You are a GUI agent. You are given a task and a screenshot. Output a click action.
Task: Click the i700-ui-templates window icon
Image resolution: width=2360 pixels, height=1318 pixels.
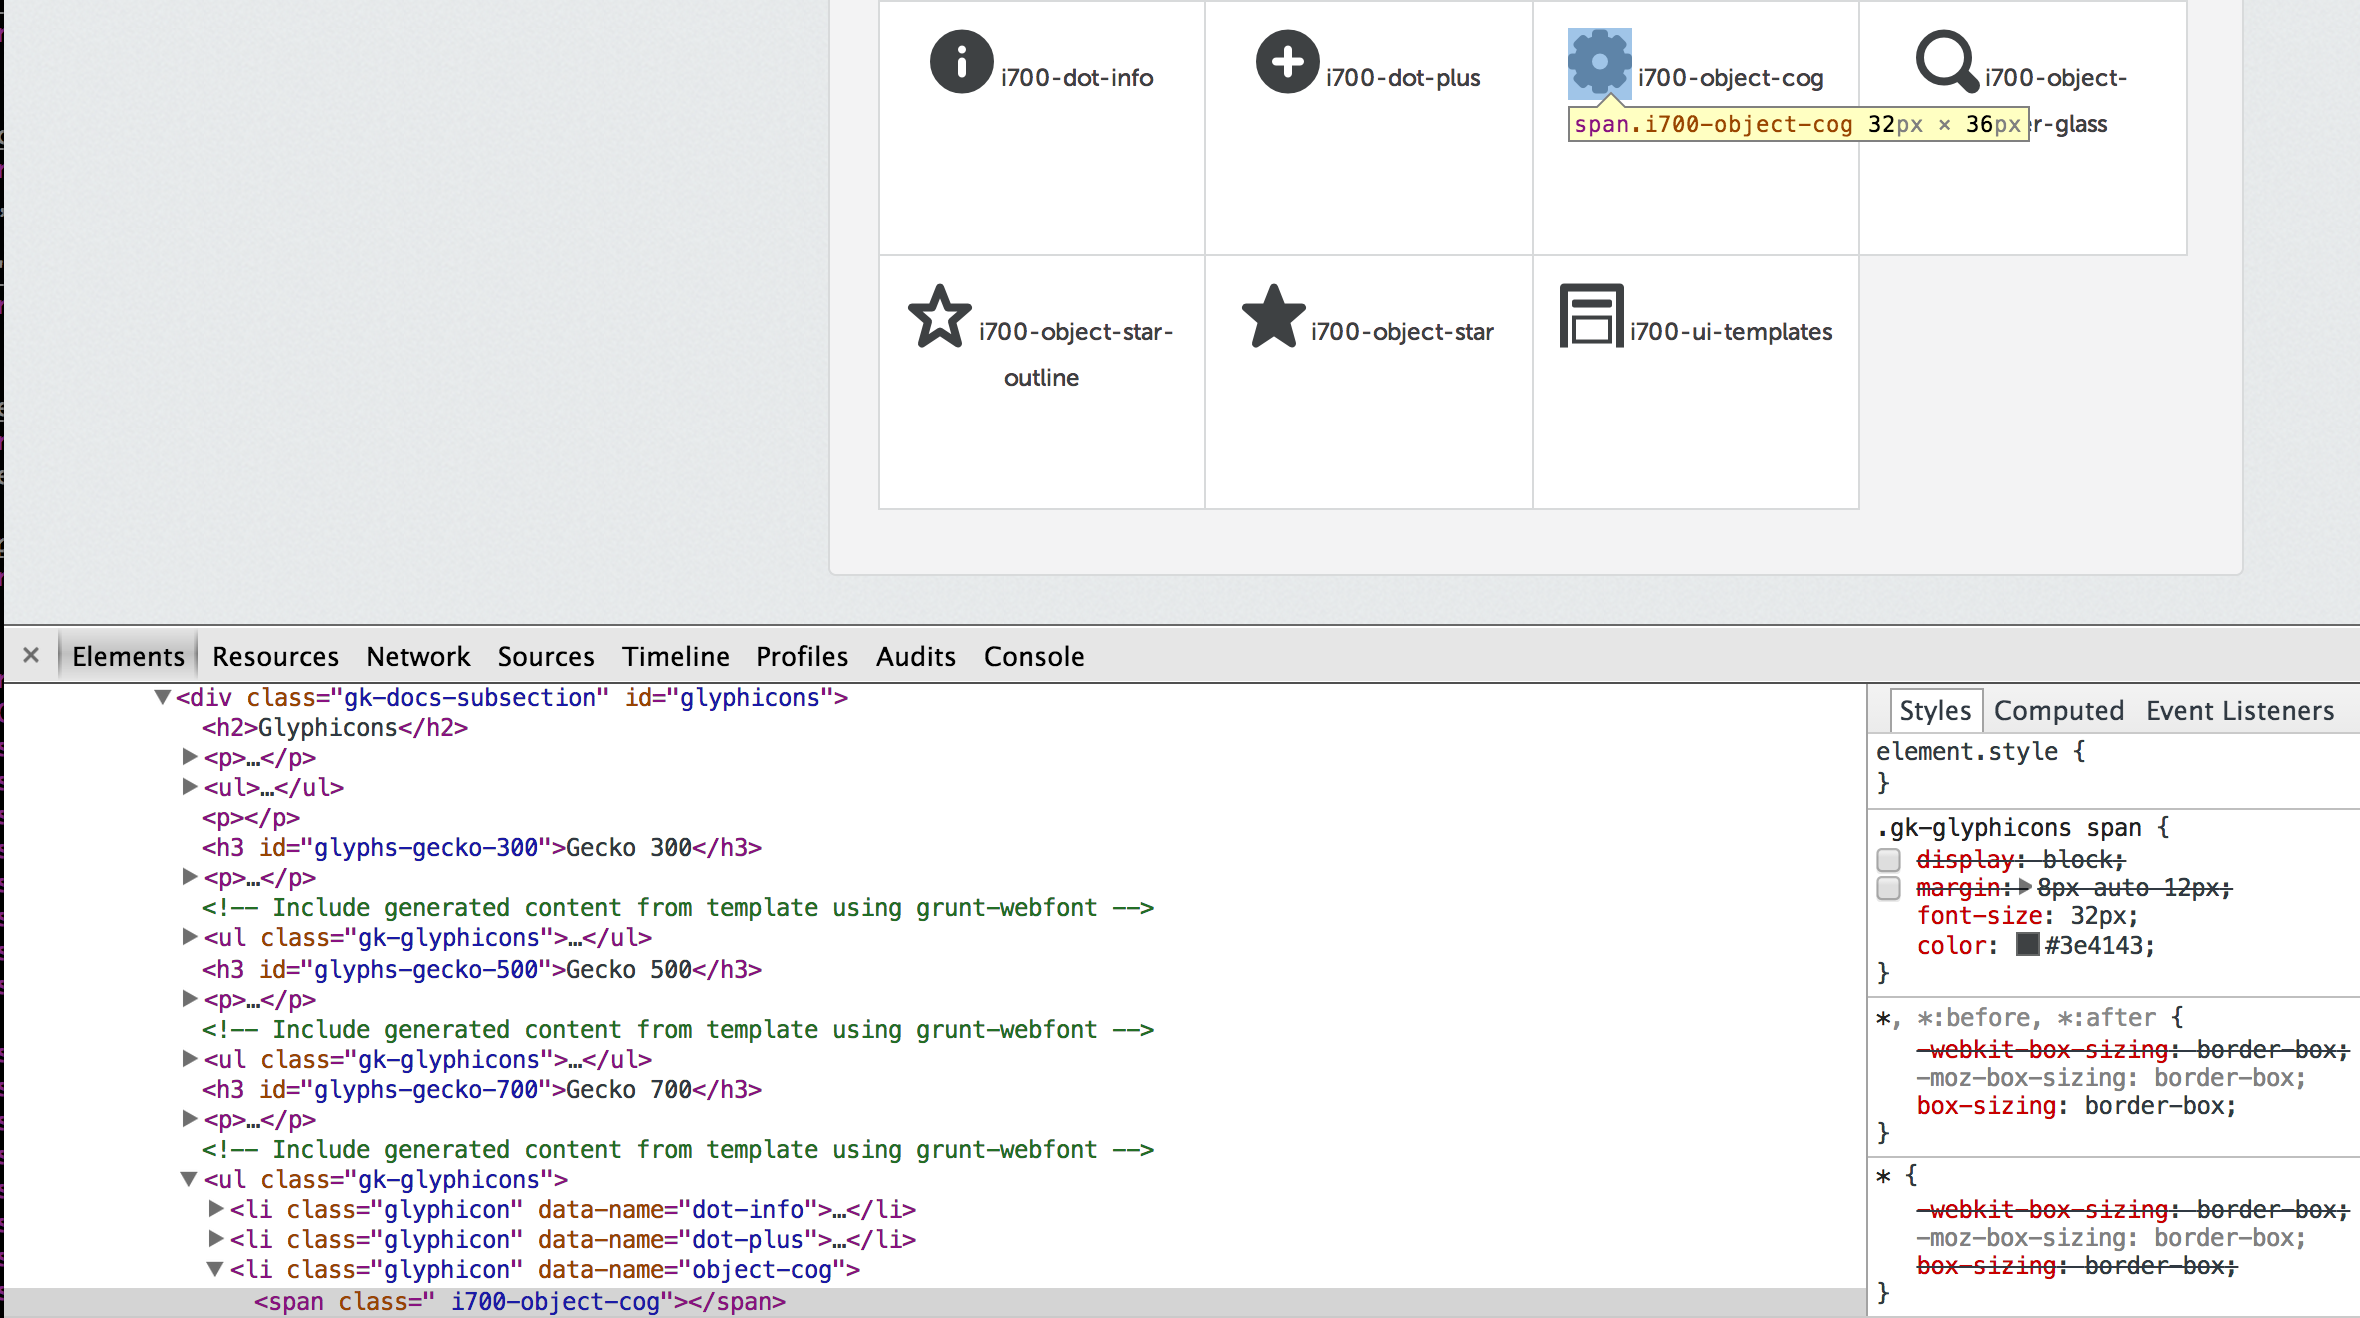(1591, 316)
